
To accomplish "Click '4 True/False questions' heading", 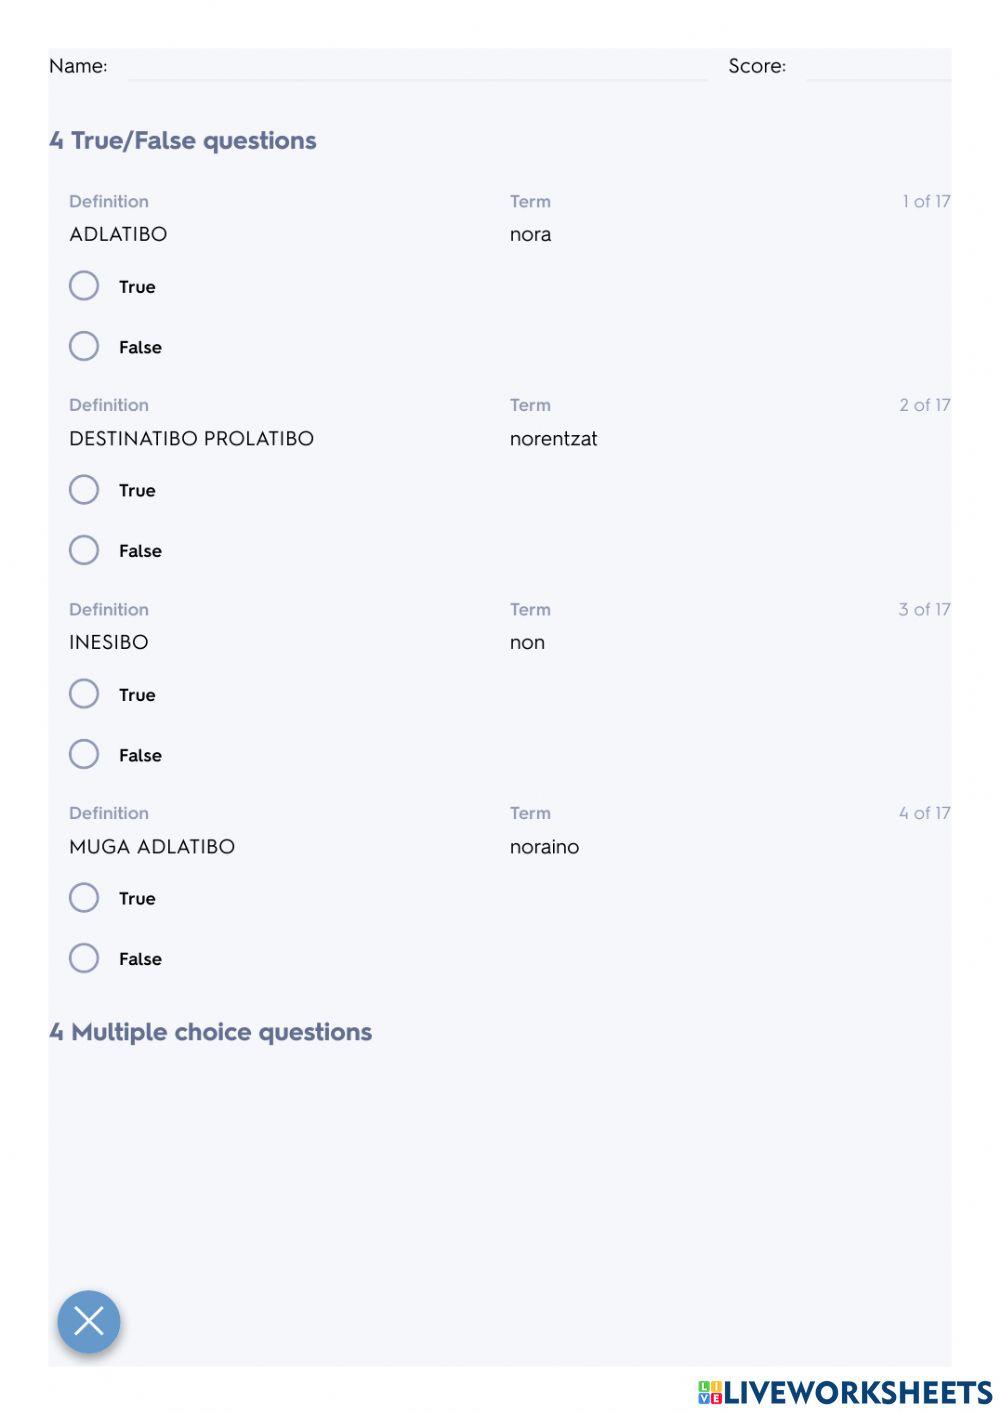I will point(183,141).
